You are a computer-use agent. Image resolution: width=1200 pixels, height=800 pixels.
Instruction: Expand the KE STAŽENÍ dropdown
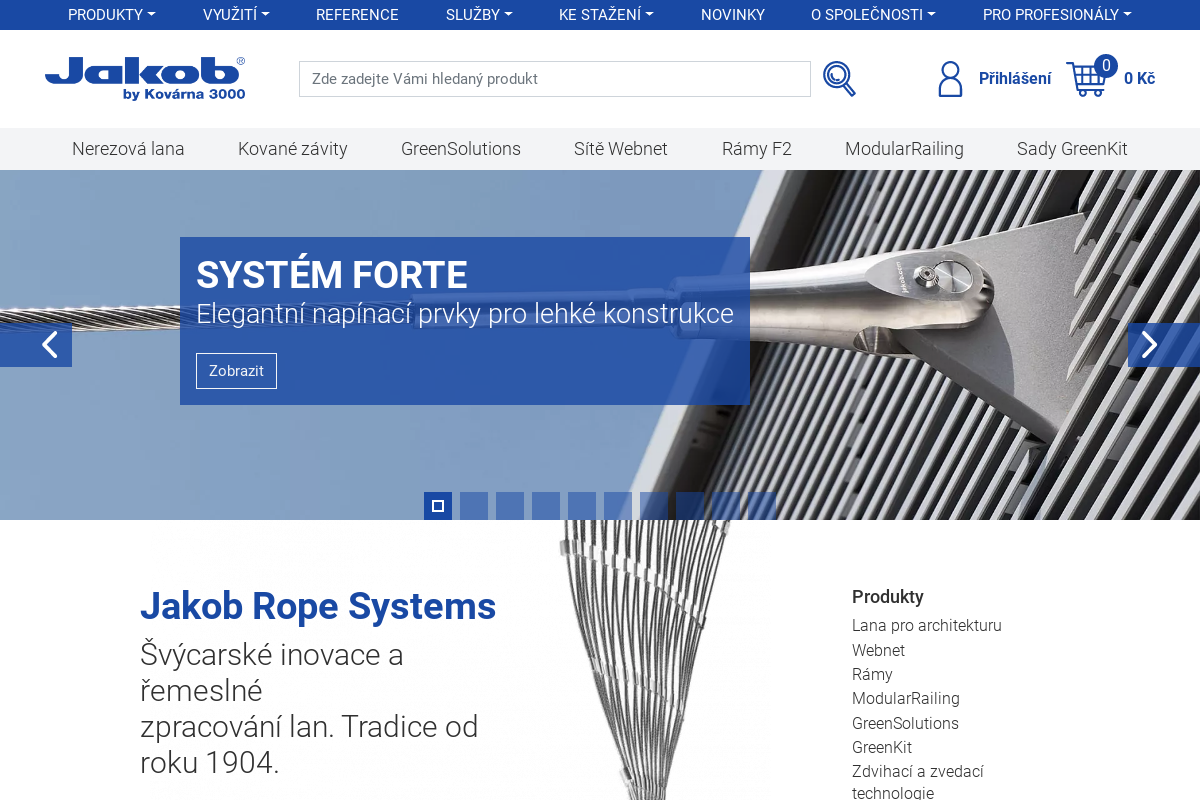pyautogui.click(x=605, y=15)
